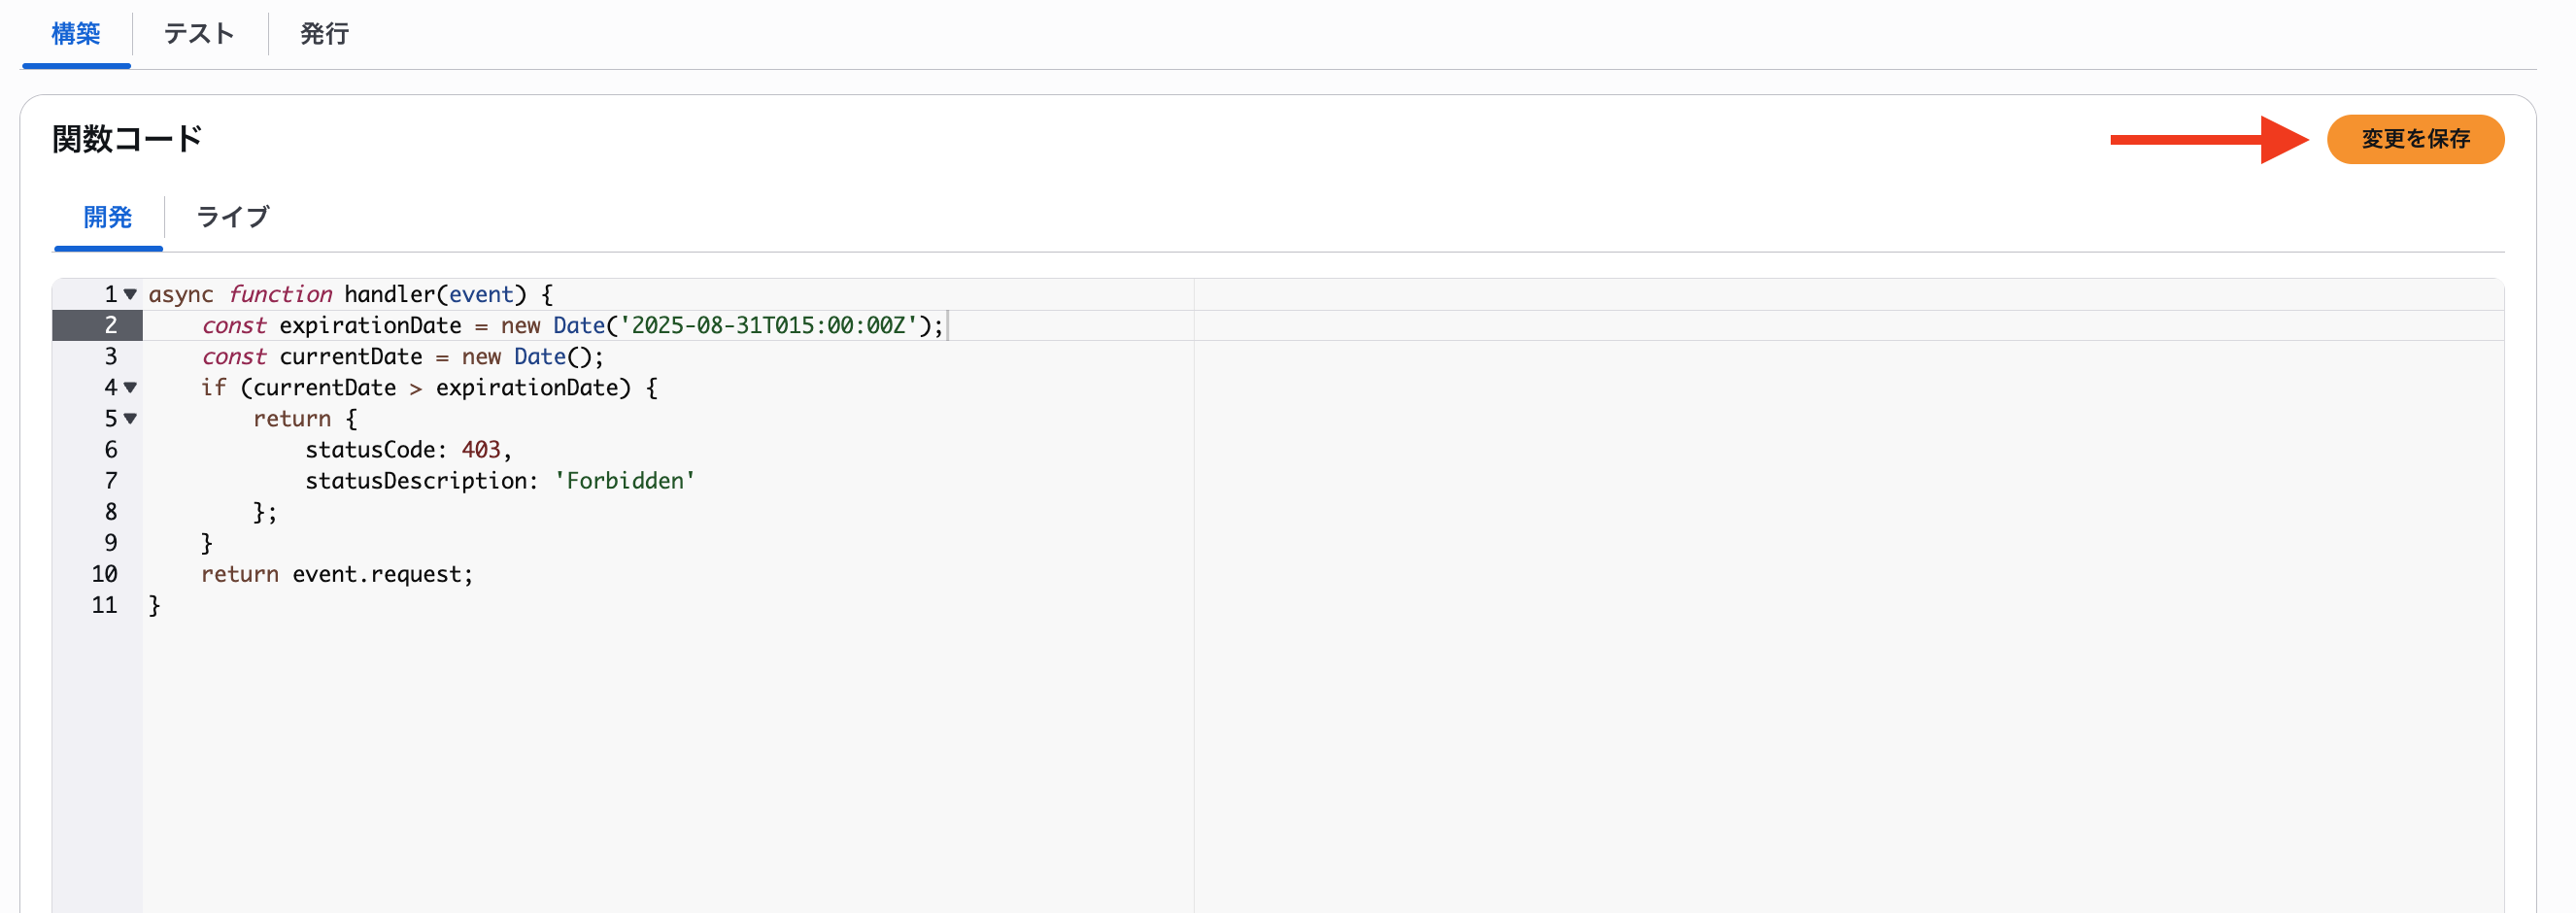This screenshot has width=2576, height=913.
Task: Click the closing brace on line 11
Action: pyautogui.click(x=154, y=606)
